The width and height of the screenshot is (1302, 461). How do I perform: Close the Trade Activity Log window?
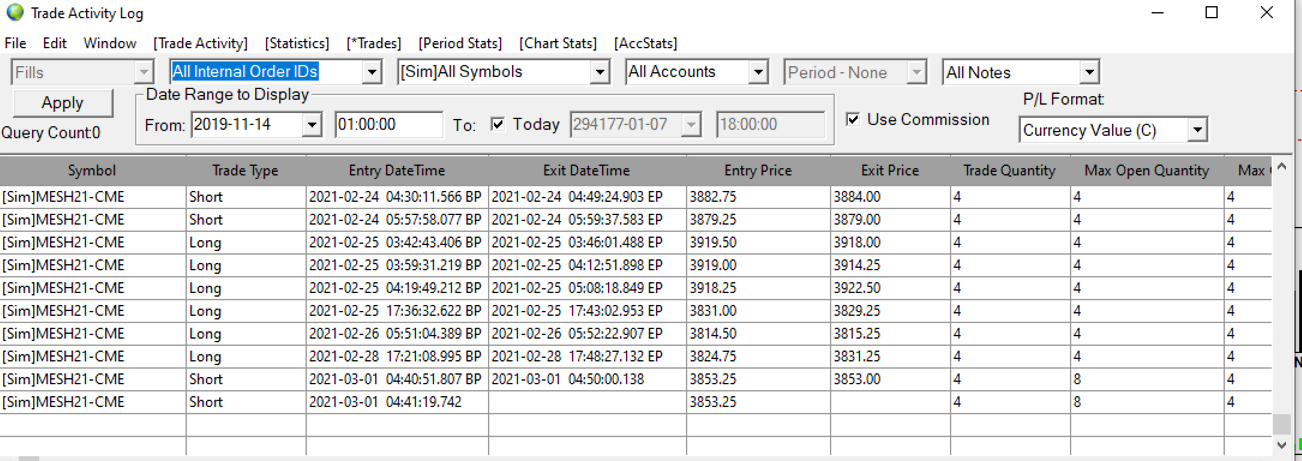tap(1265, 13)
